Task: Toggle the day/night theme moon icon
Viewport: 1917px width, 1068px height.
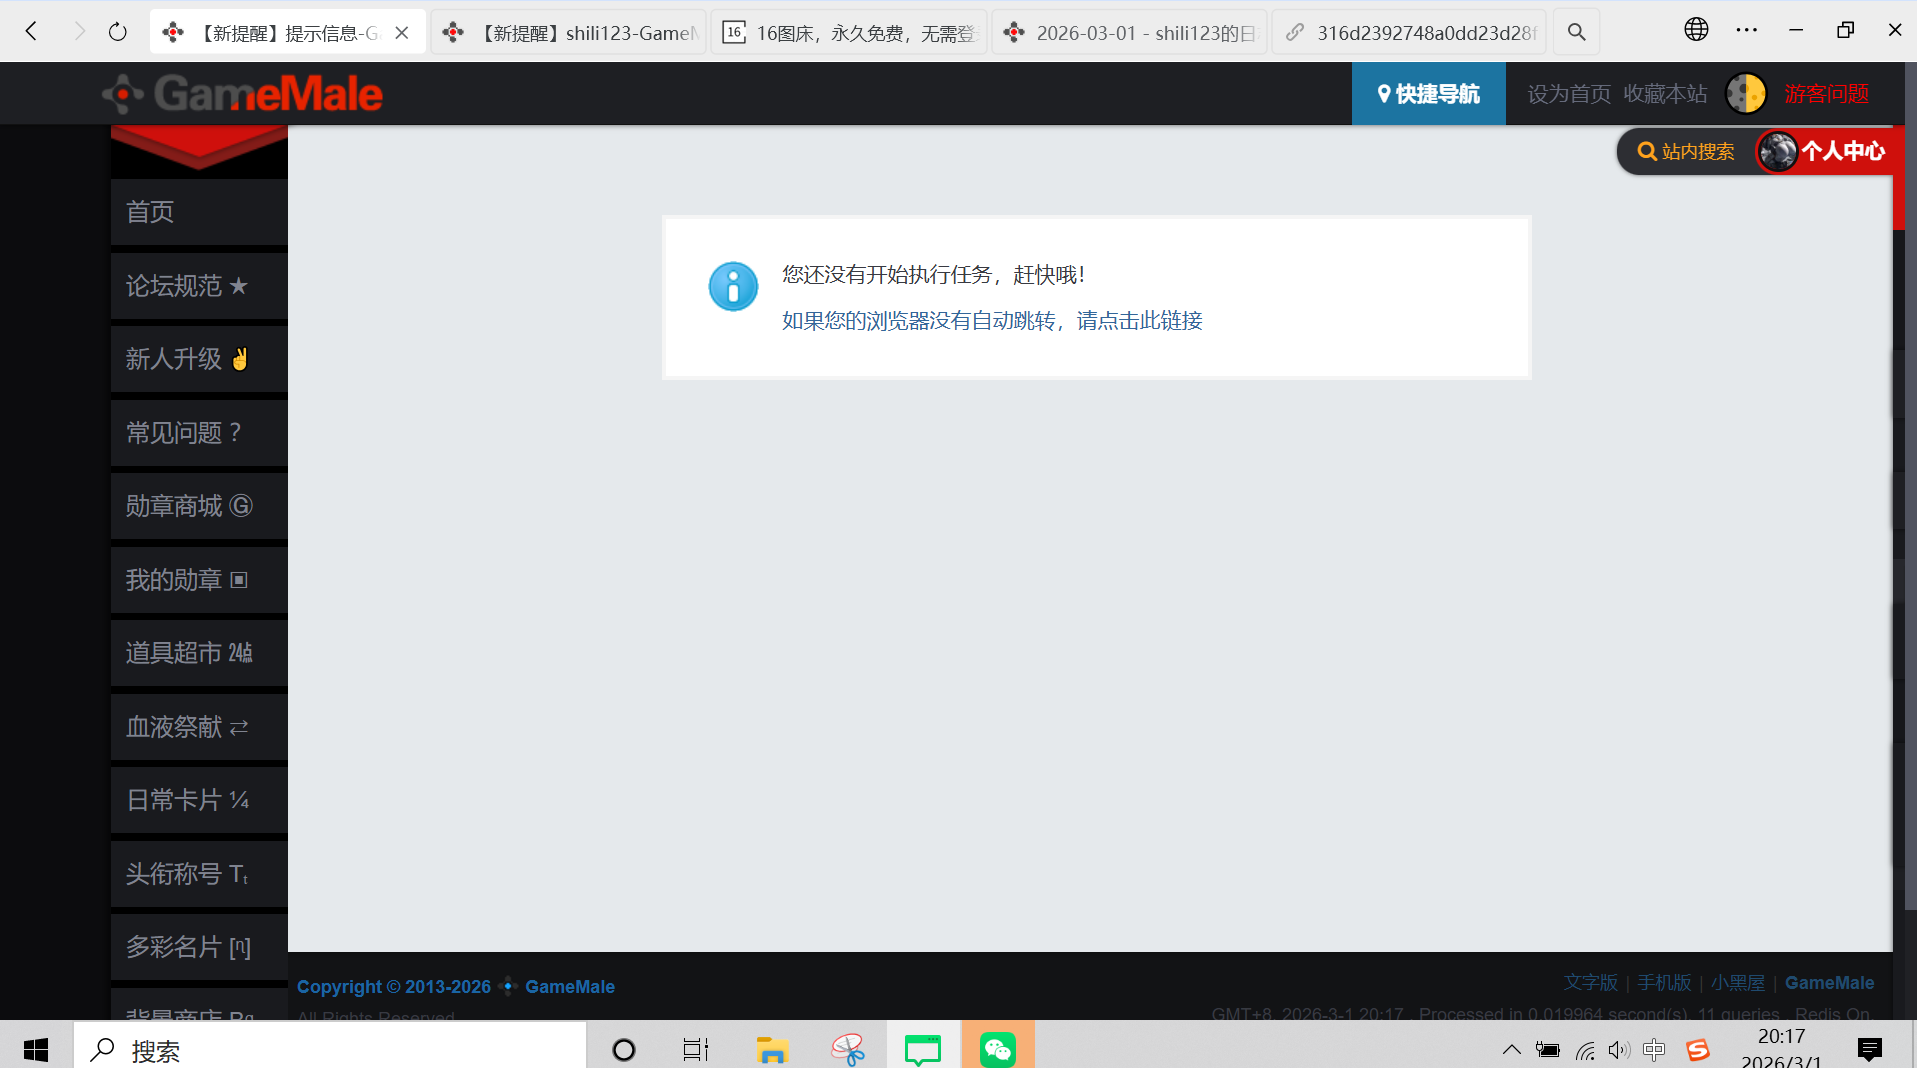Action: click(1746, 94)
